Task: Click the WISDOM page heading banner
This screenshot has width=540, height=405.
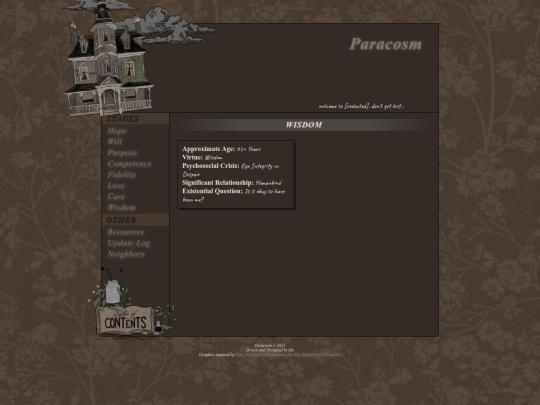Action: pyautogui.click(x=304, y=125)
